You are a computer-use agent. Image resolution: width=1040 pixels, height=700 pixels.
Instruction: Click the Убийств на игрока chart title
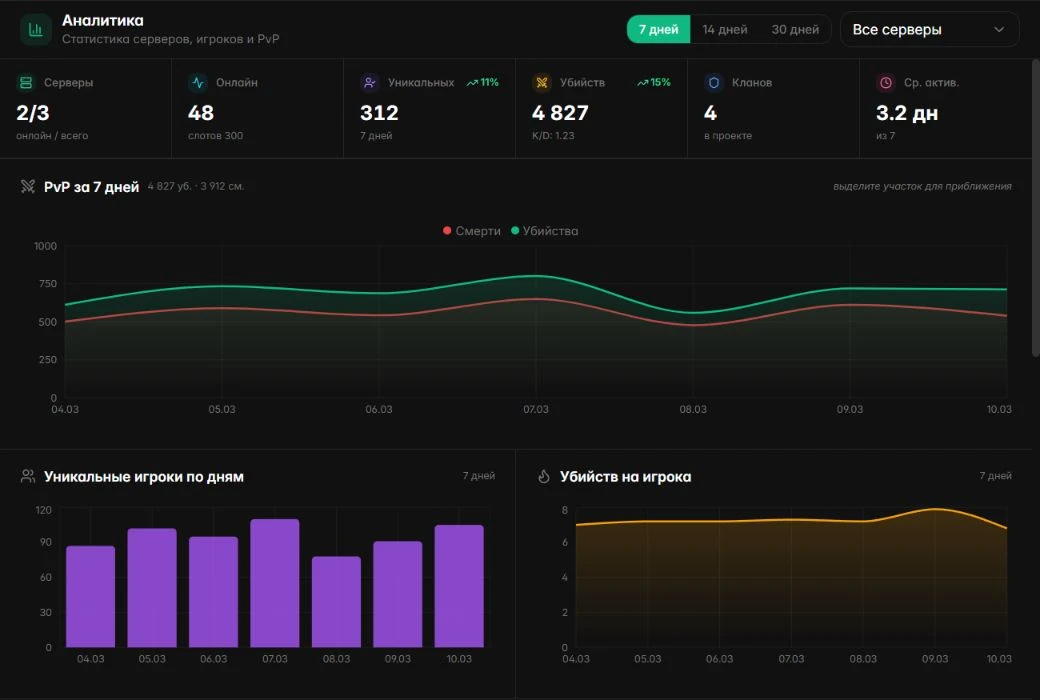(x=625, y=476)
